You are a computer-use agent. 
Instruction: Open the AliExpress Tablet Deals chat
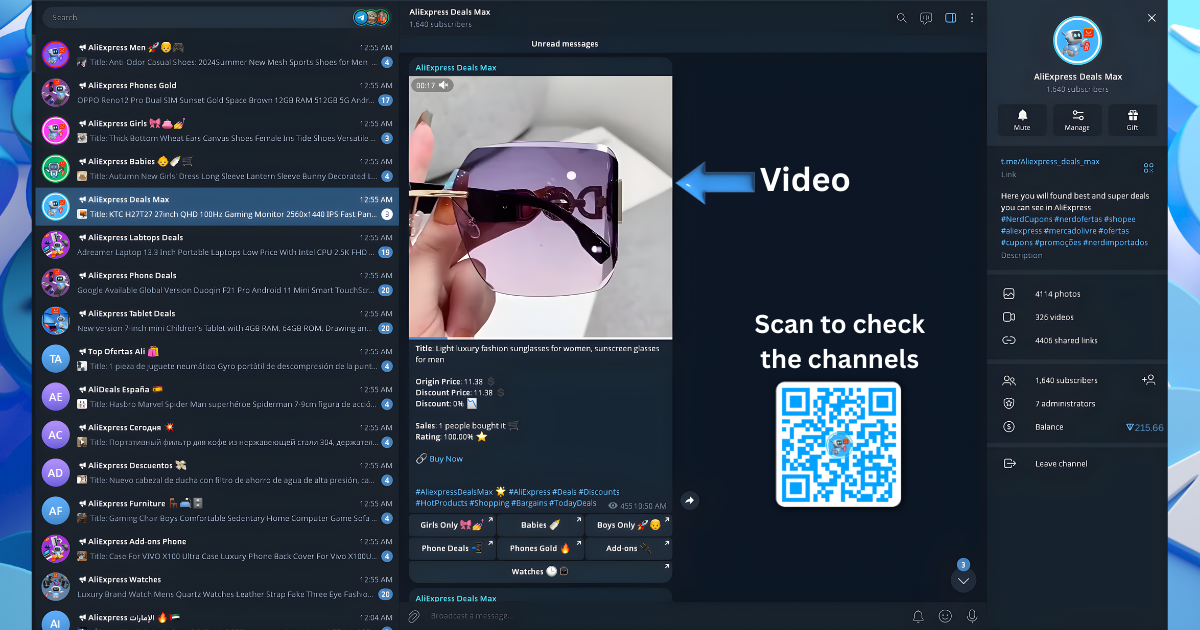(217, 320)
